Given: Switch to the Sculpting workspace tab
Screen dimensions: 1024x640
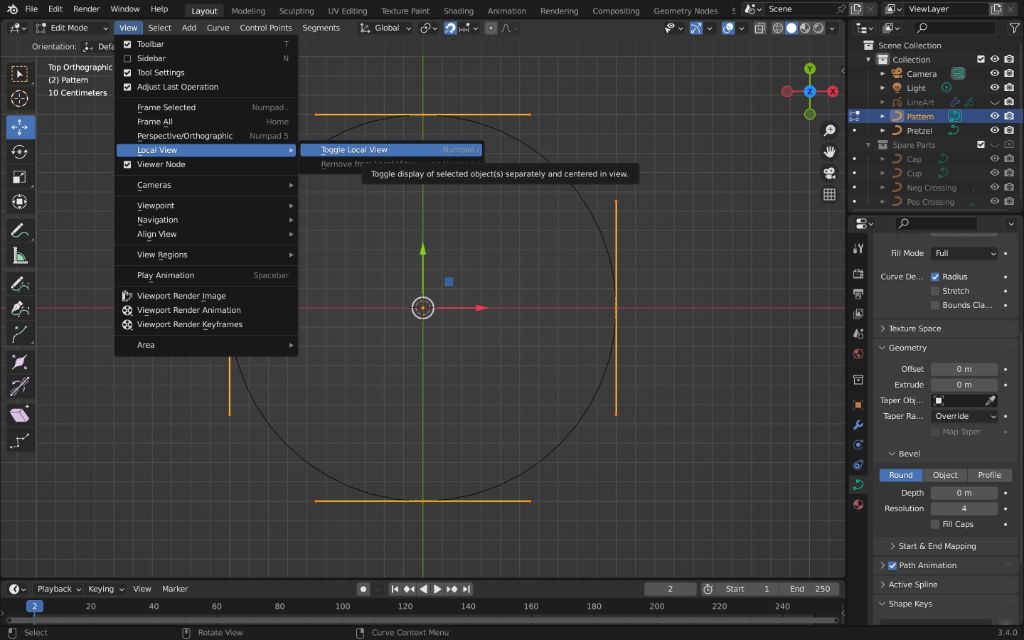Looking at the screenshot, I should tap(296, 11).
